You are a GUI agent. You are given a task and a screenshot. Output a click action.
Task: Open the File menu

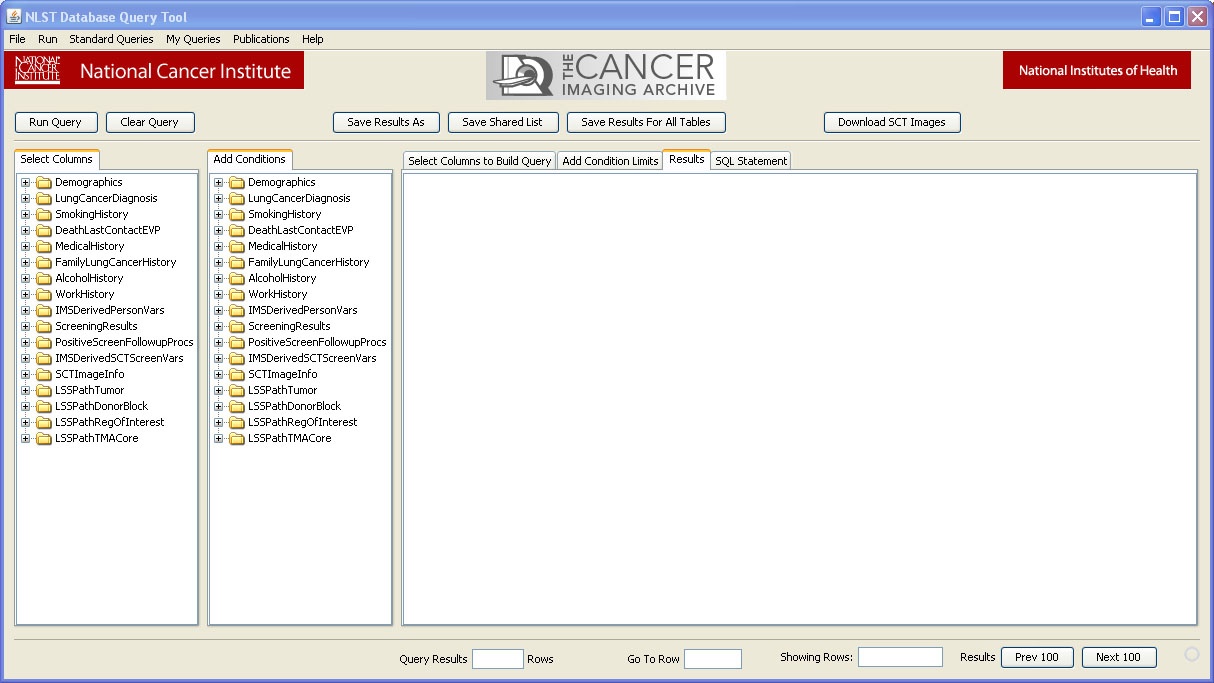(17, 39)
